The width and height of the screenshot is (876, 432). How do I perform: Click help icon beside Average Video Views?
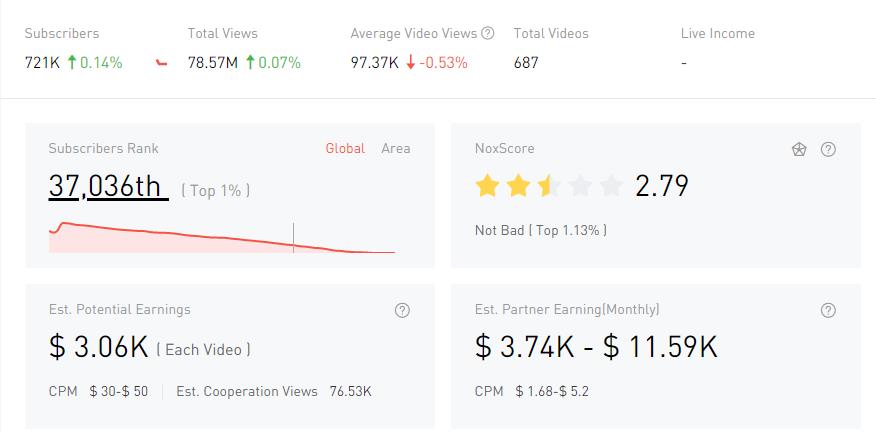coord(488,33)
